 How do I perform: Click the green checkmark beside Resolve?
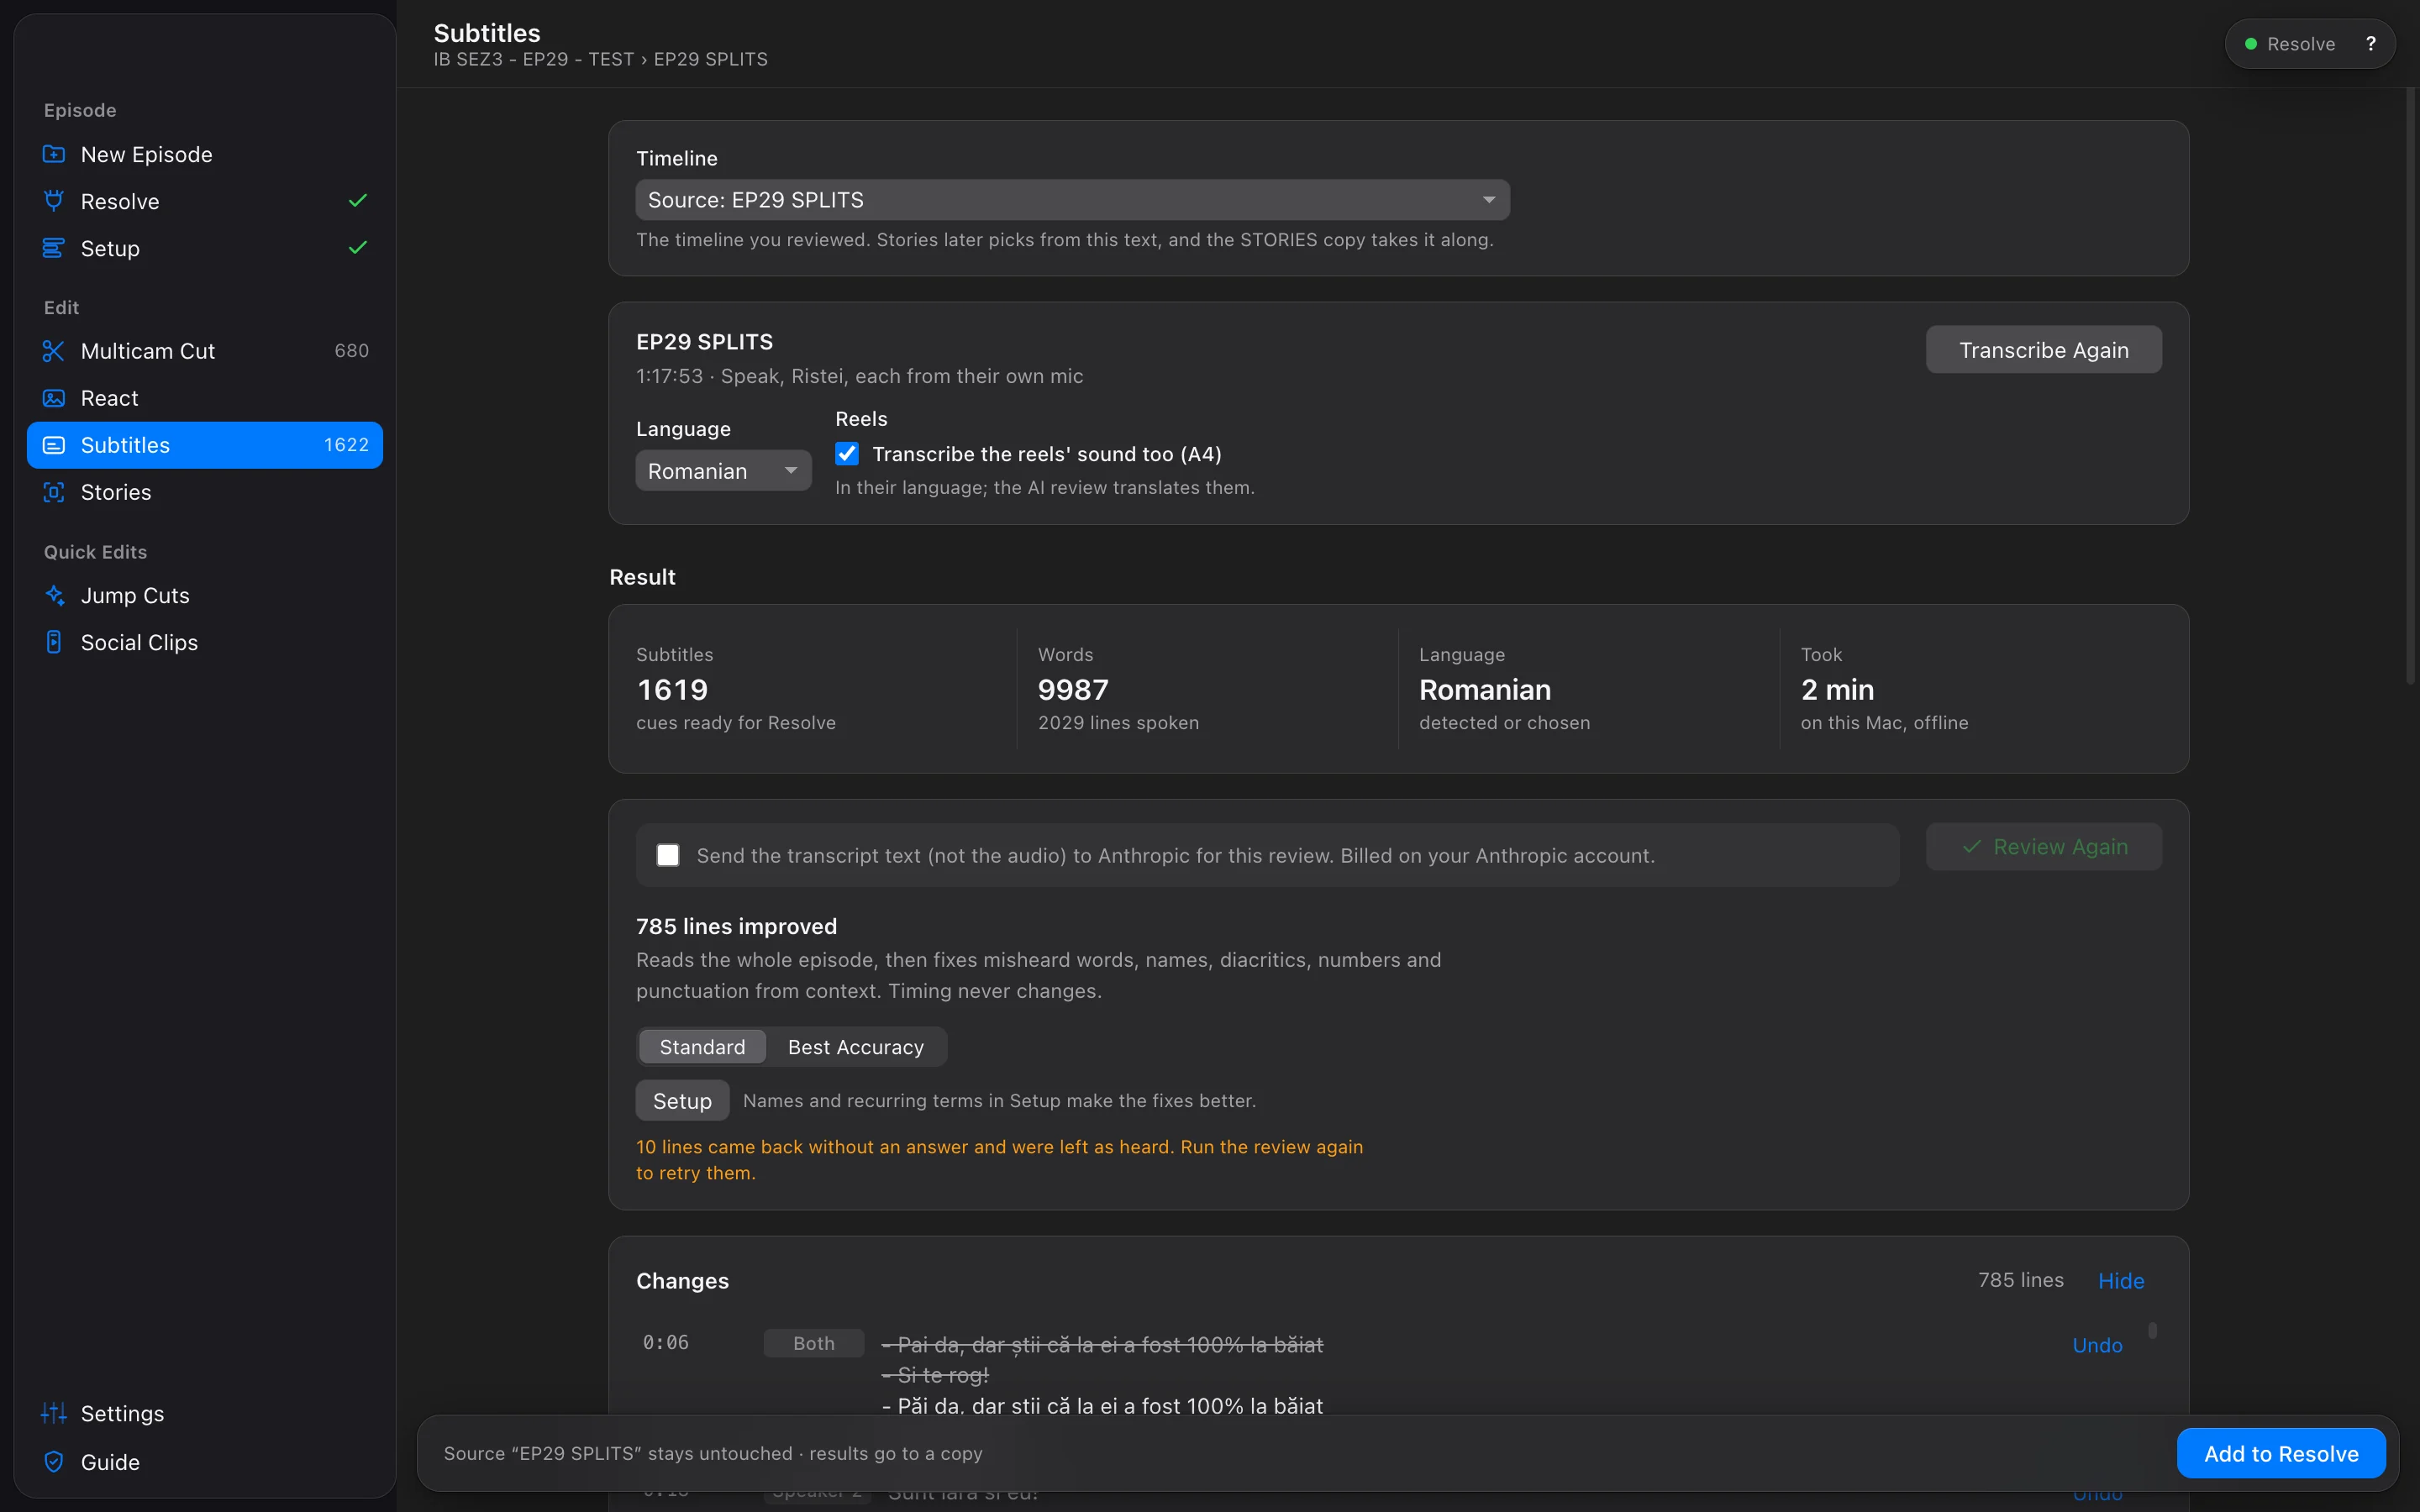click(358, 201)
